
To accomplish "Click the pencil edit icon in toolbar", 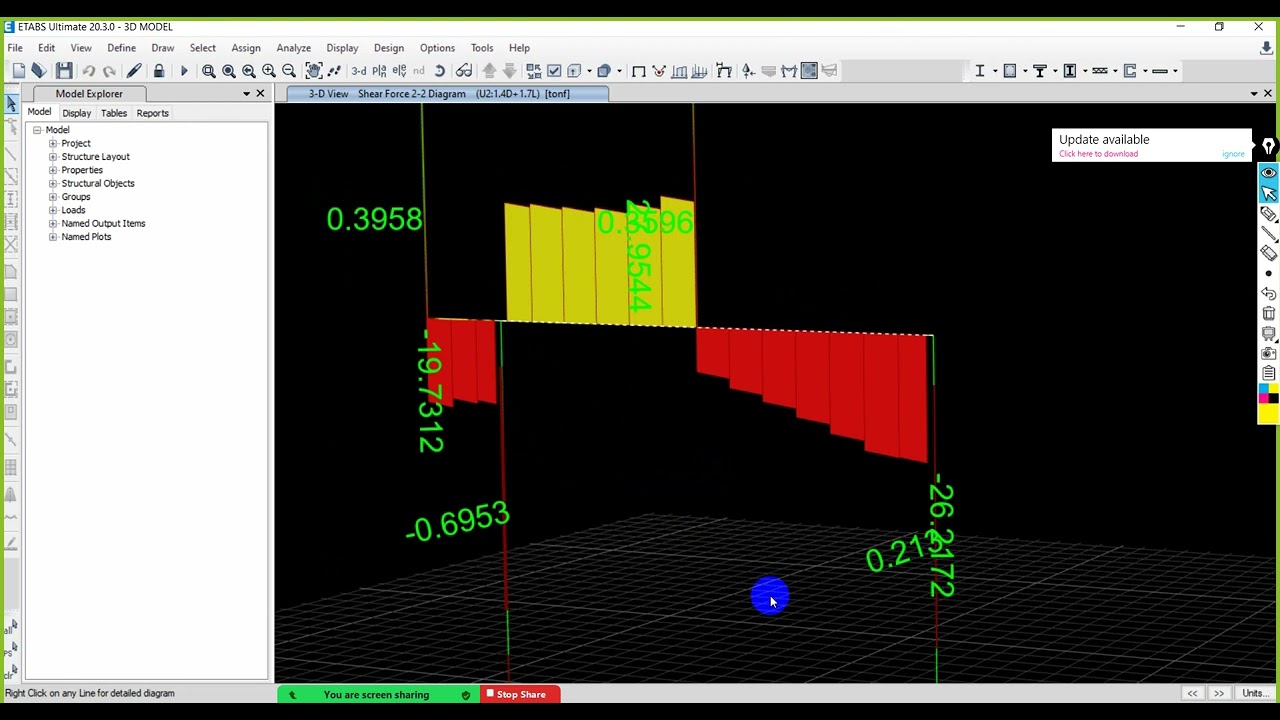I will pos(134,71).
